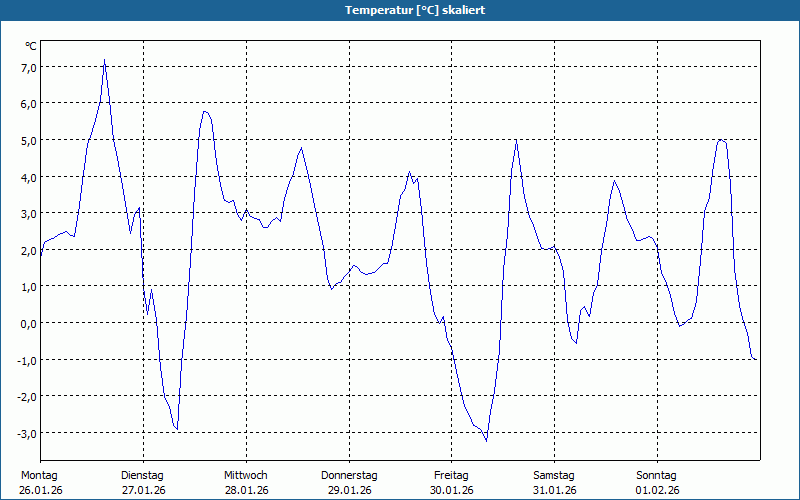This screenshot has width=800, height=500.
Task: Click the Freitag 30.01.26 axis label
Action: (x=452, y=483)
